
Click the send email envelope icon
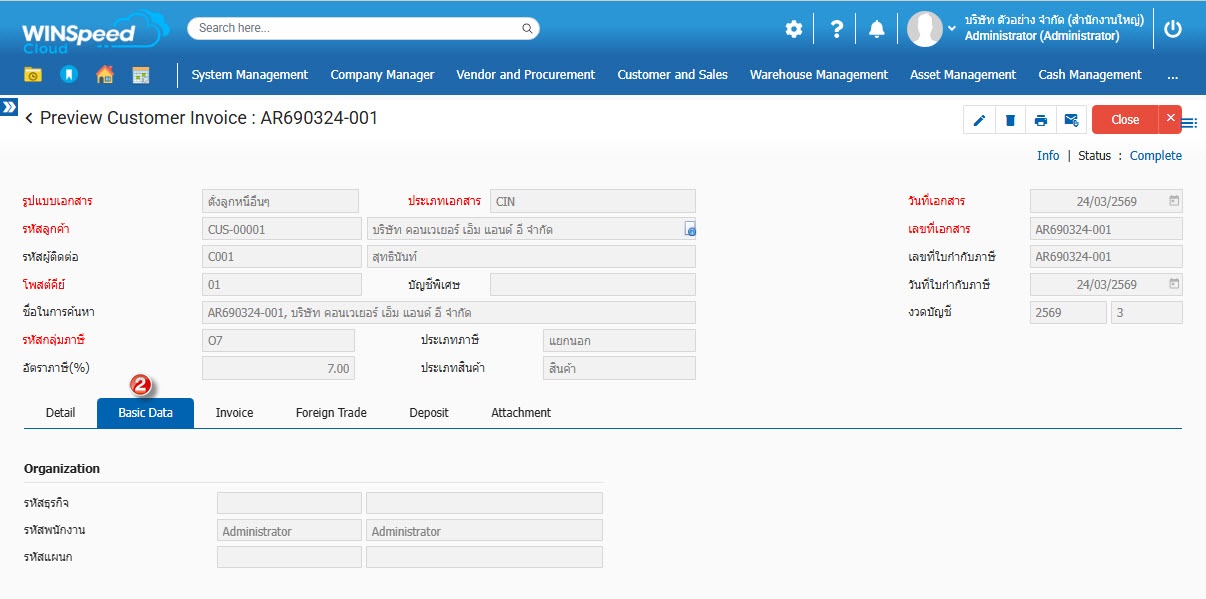click(1071, 120)
